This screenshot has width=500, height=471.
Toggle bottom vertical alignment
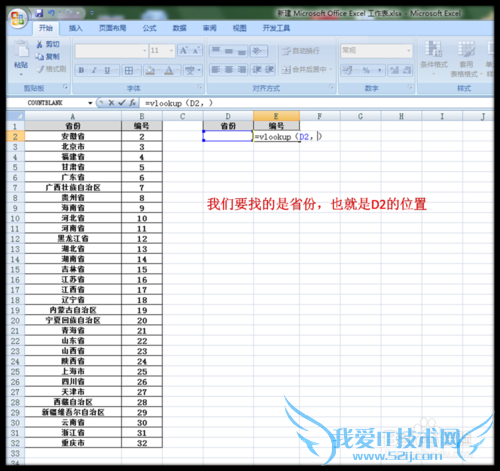coord(241,51)
